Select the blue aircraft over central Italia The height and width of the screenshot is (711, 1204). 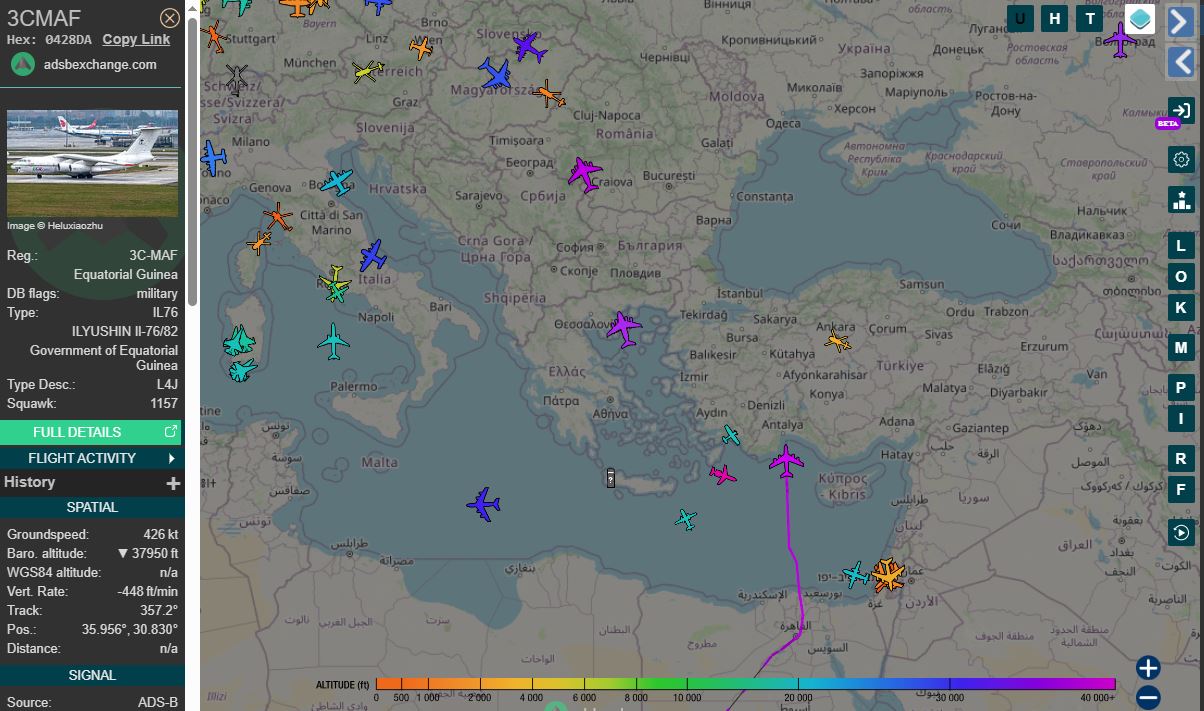(373, 255)
